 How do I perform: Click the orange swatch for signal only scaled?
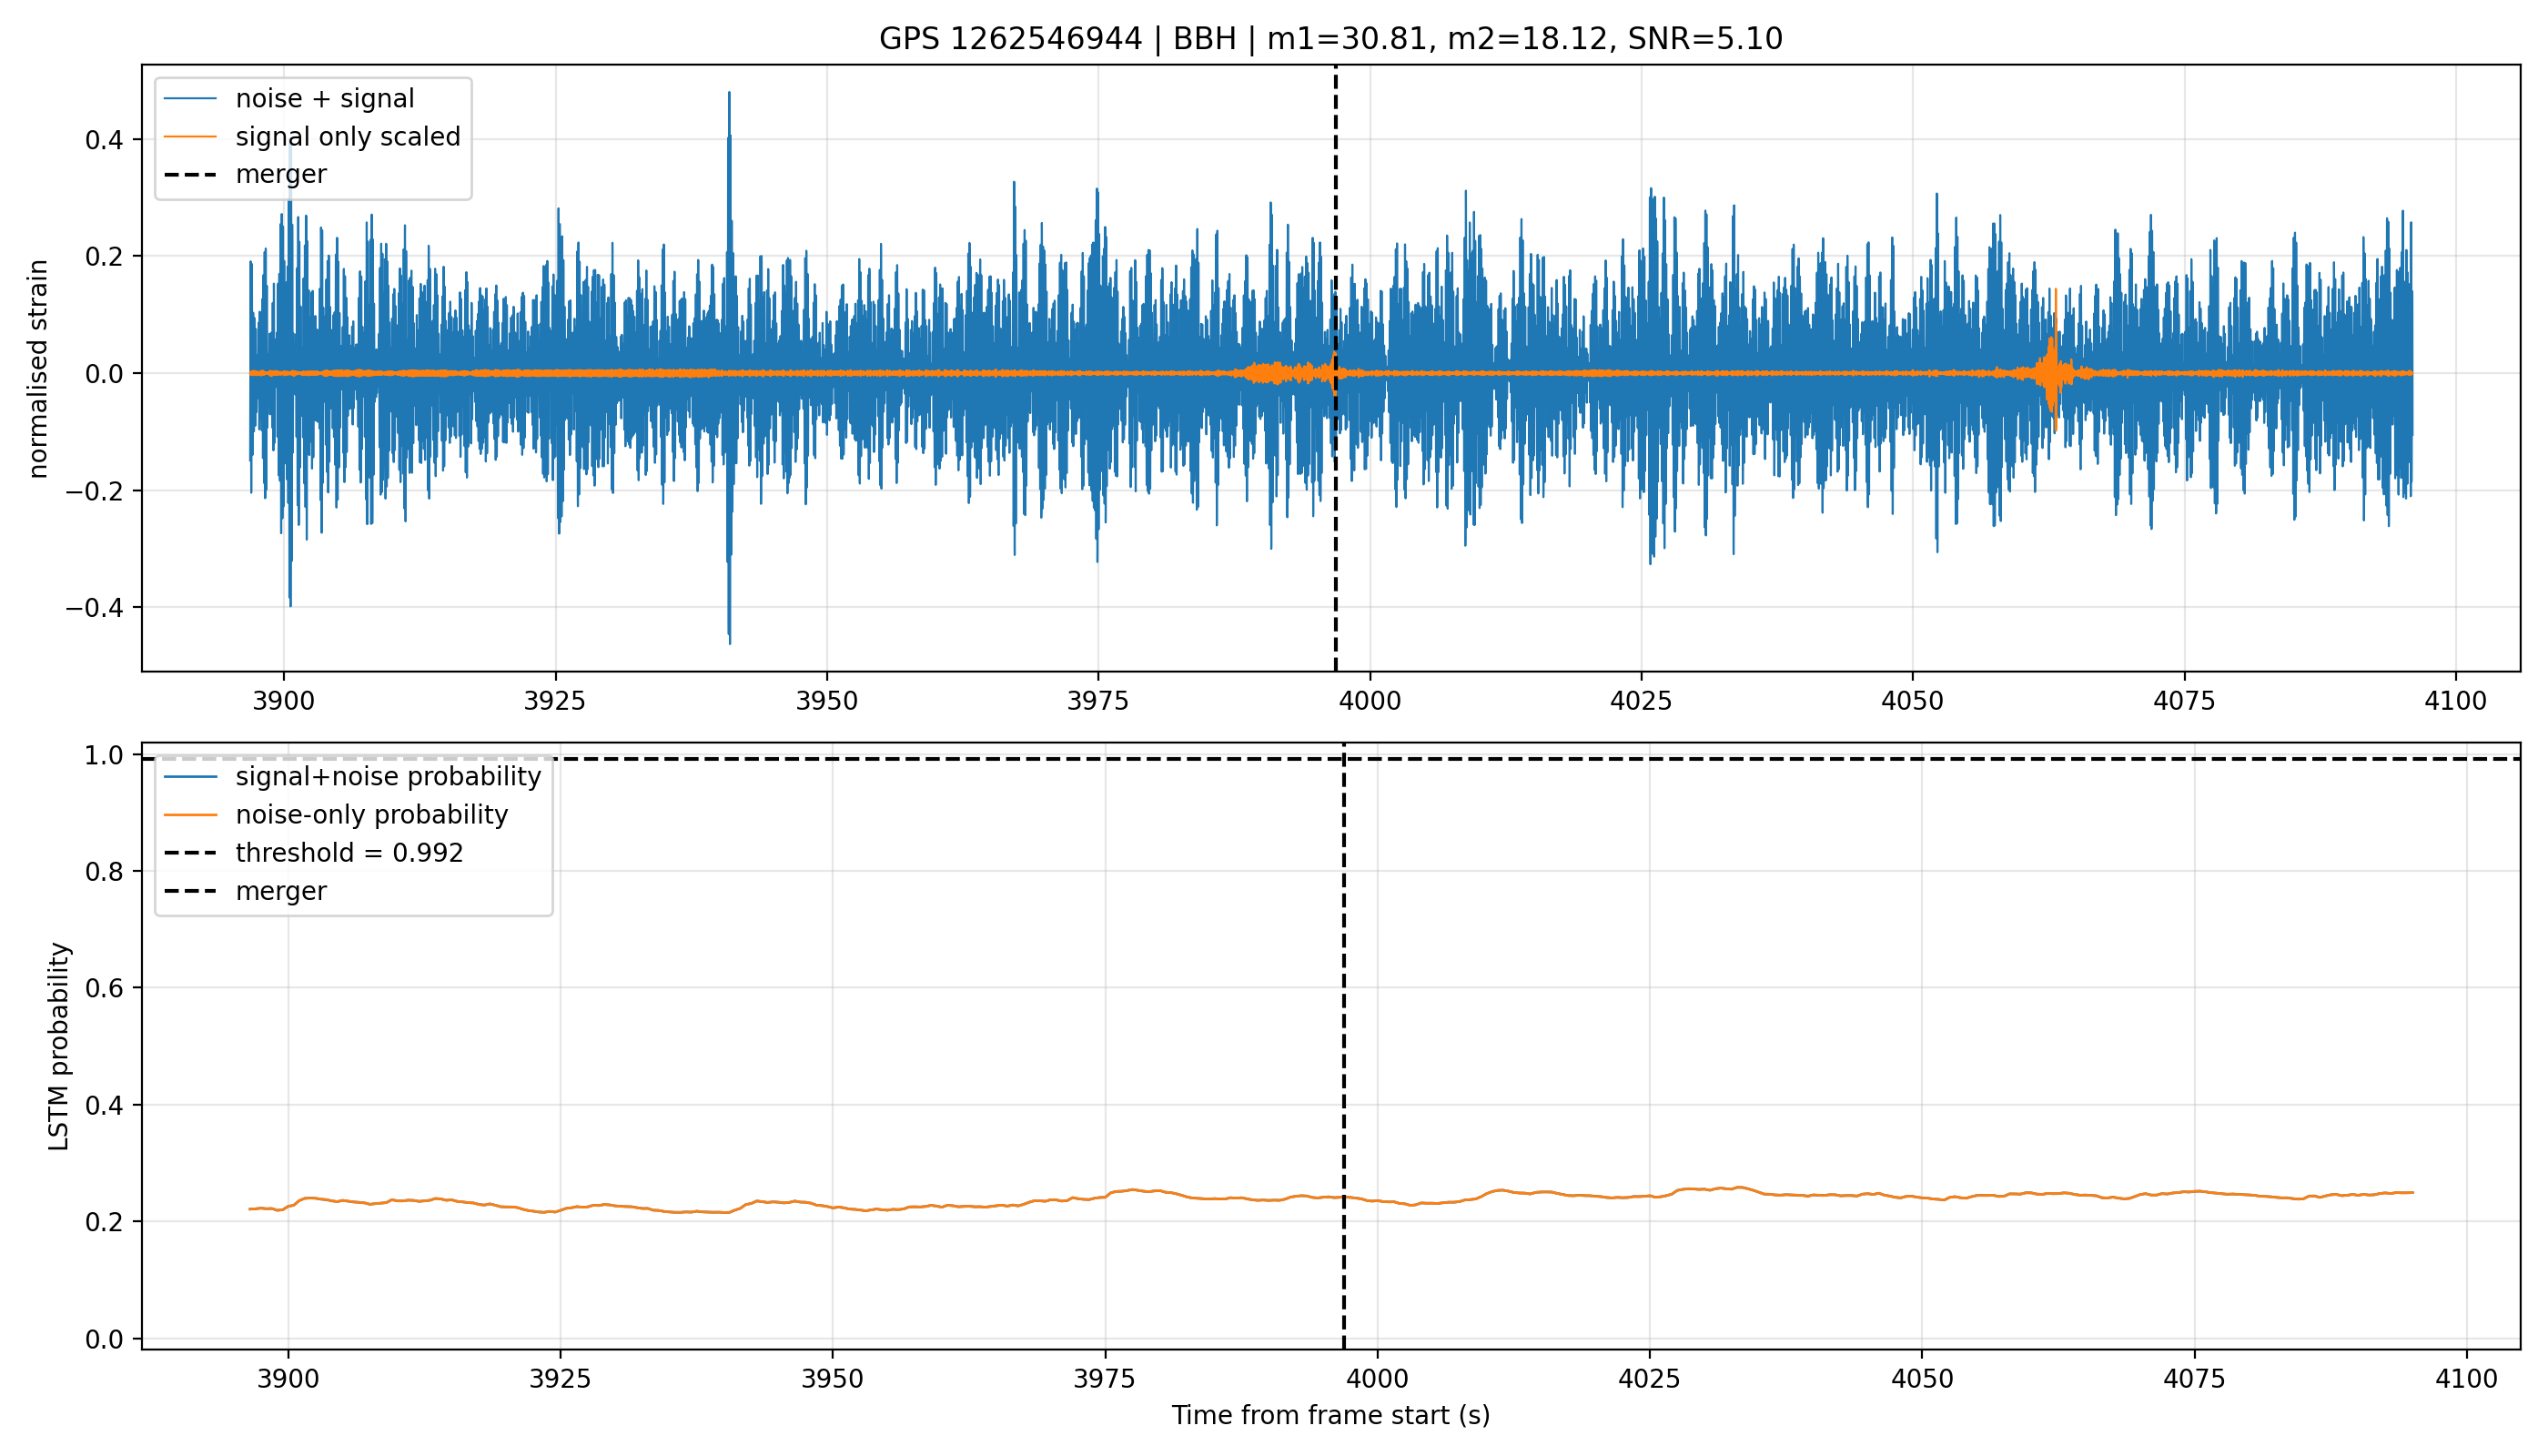[x=190, y=137]
